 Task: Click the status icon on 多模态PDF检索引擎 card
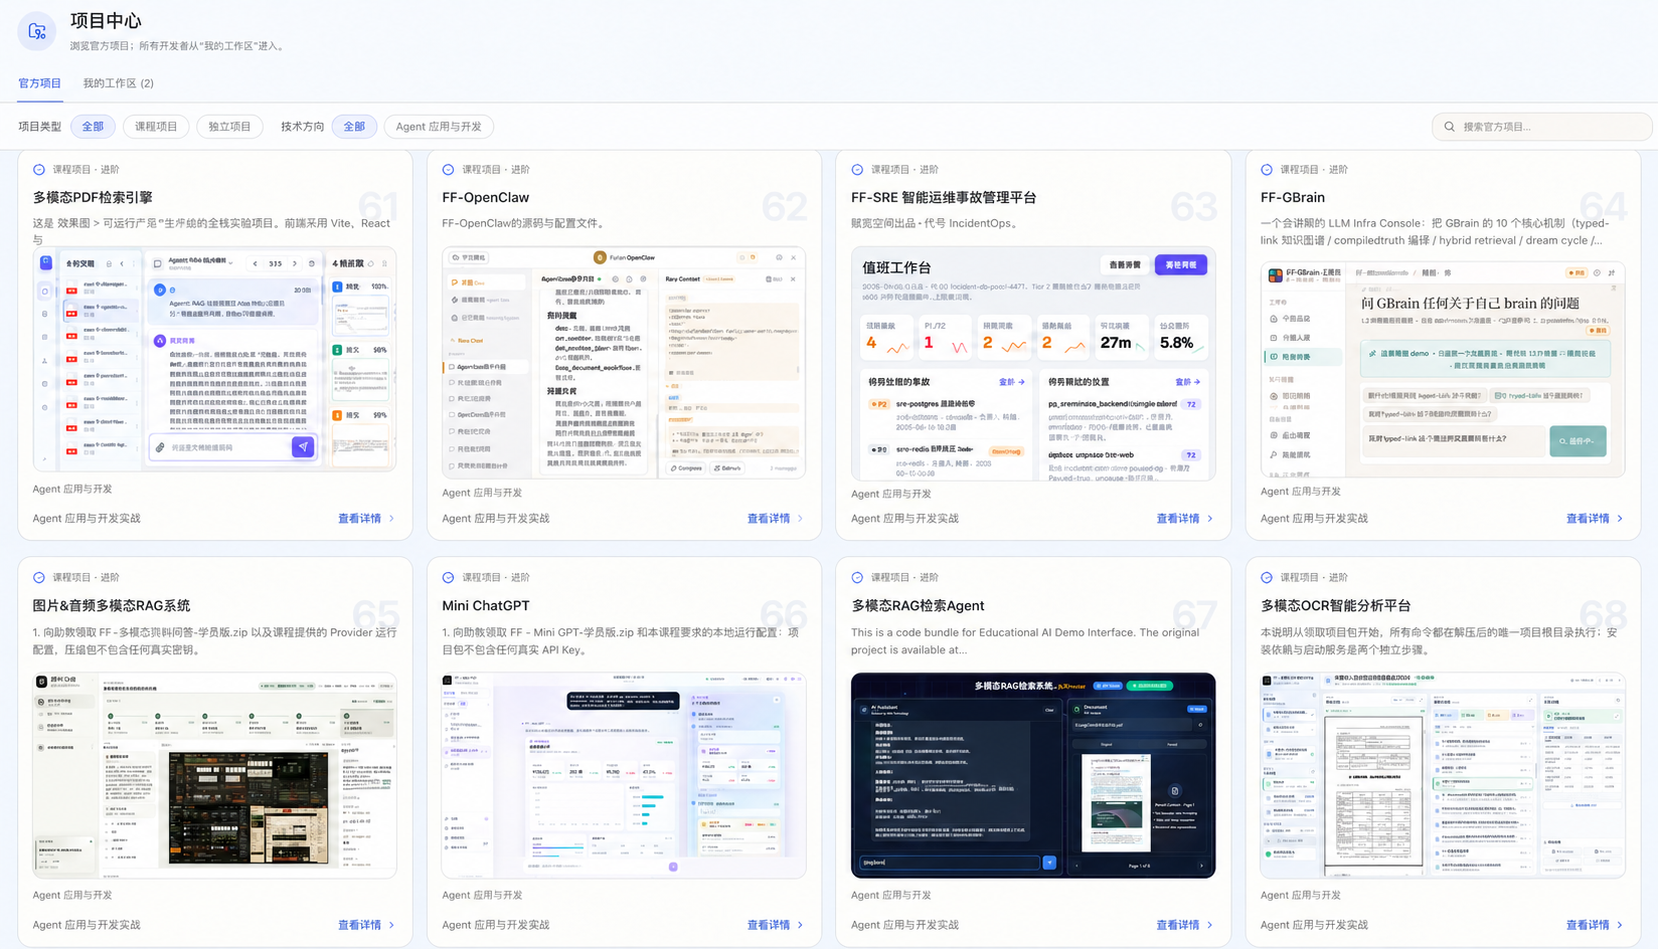pyautogui.click(x=39, y=170)
